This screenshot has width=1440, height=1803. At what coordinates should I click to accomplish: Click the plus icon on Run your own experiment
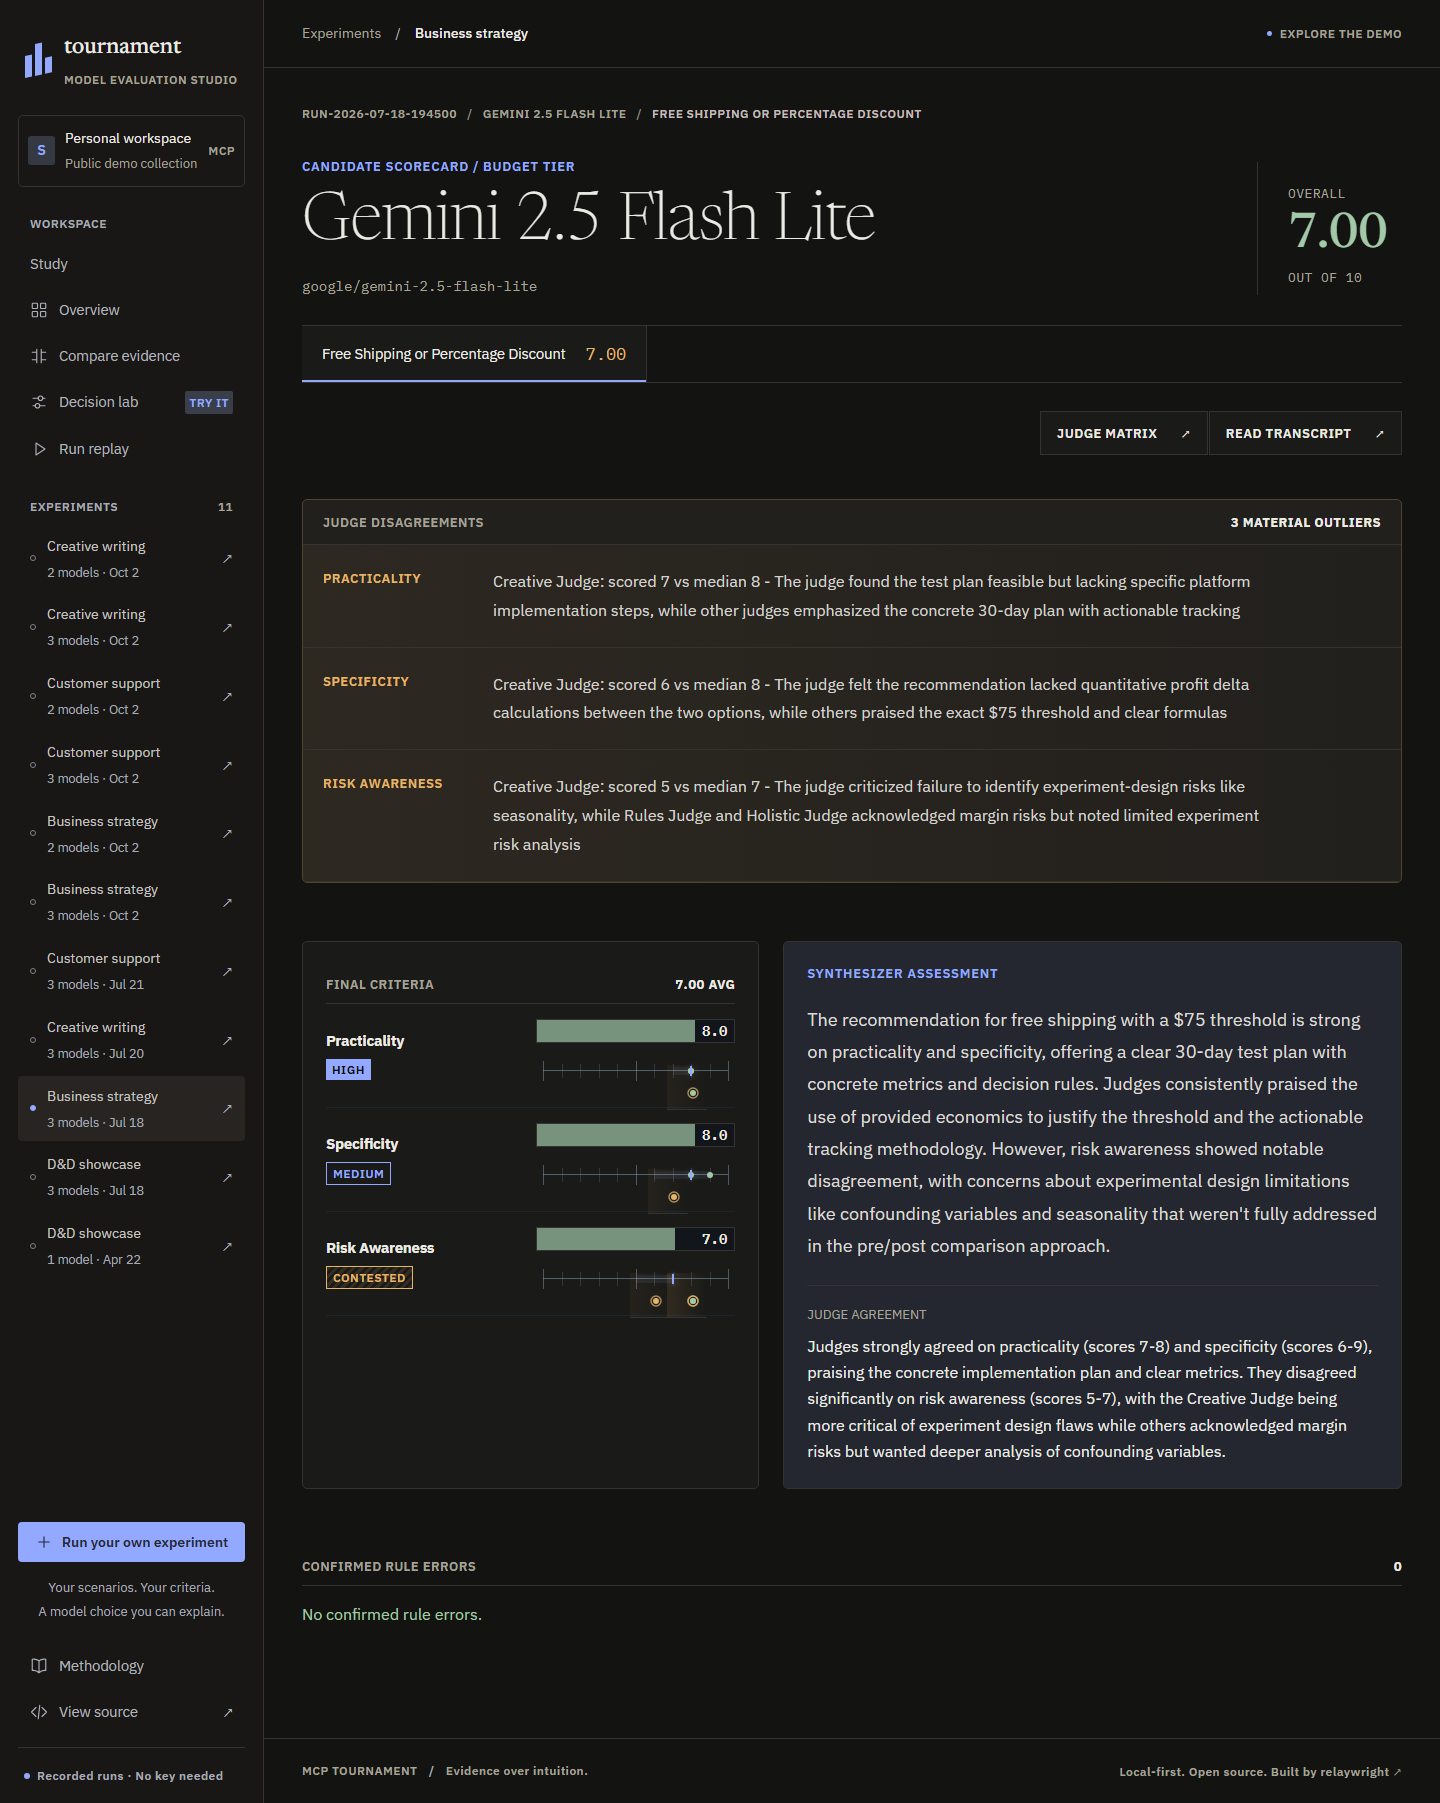coord(44,1542)
